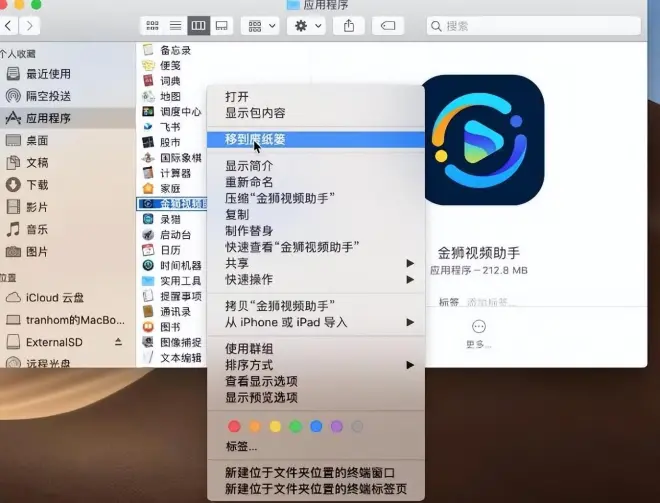This screenshot has height=503, width=660.
Task: Select 应用程序 in the sidebar
Action: pos(67,118)
